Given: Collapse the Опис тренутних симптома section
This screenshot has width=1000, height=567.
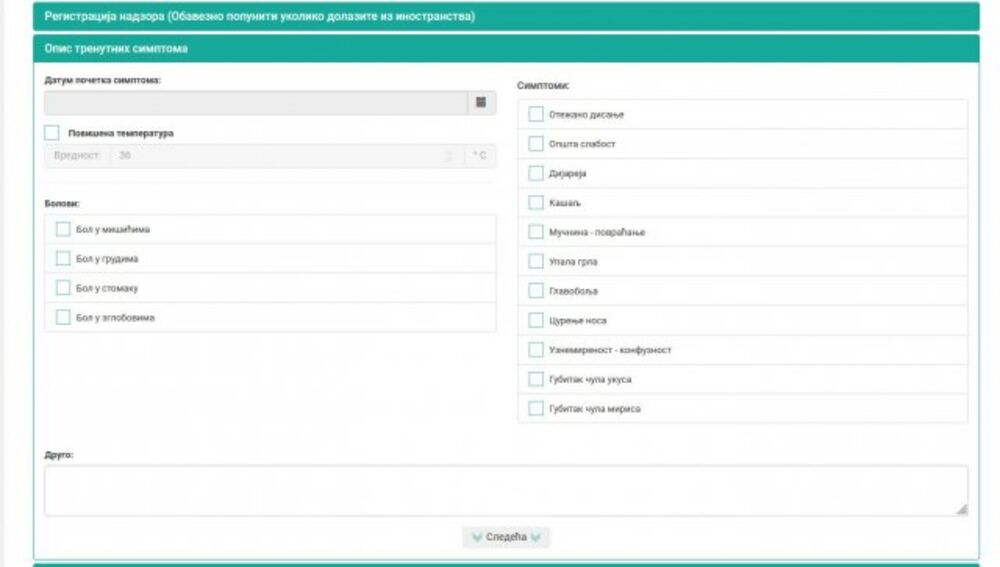Looking at the screenshot, I should [x=505, y=48].
